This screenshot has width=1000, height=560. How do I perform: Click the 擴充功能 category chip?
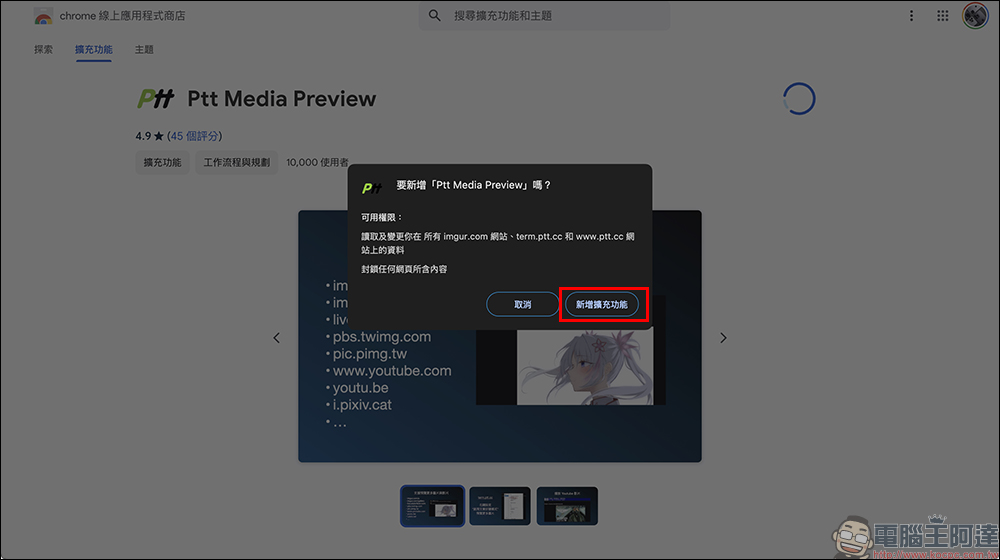click(x=162, y=163)
